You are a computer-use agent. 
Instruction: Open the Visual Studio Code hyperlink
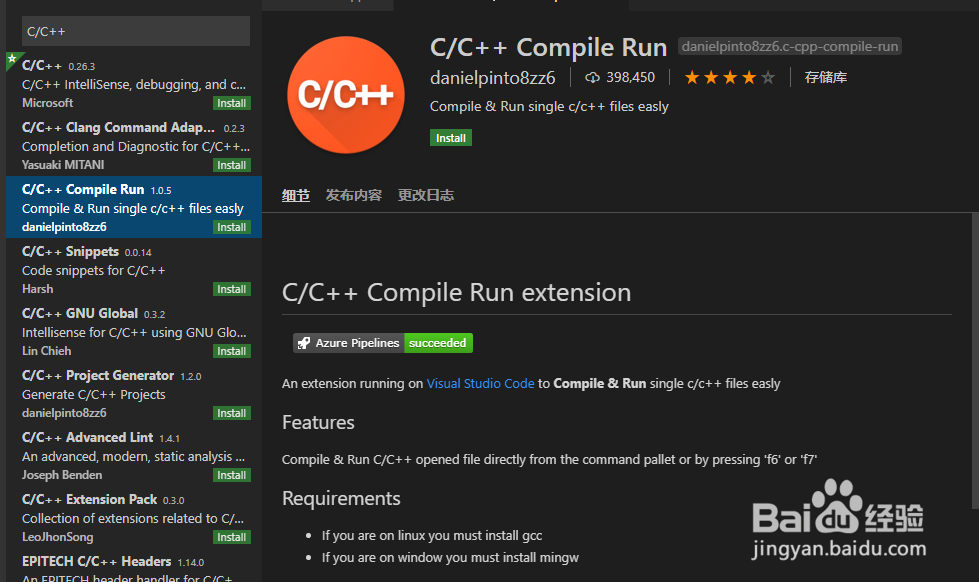coord(480,383)
